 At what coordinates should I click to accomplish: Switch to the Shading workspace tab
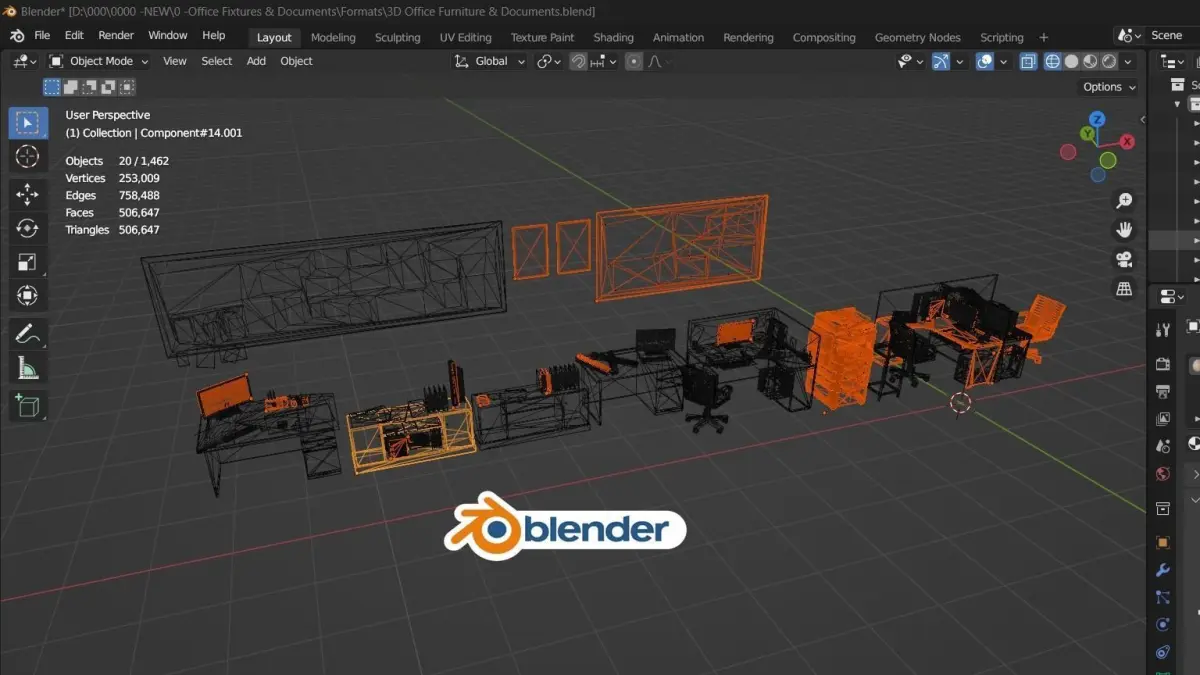pyautogui.click(x=613, y=37)
